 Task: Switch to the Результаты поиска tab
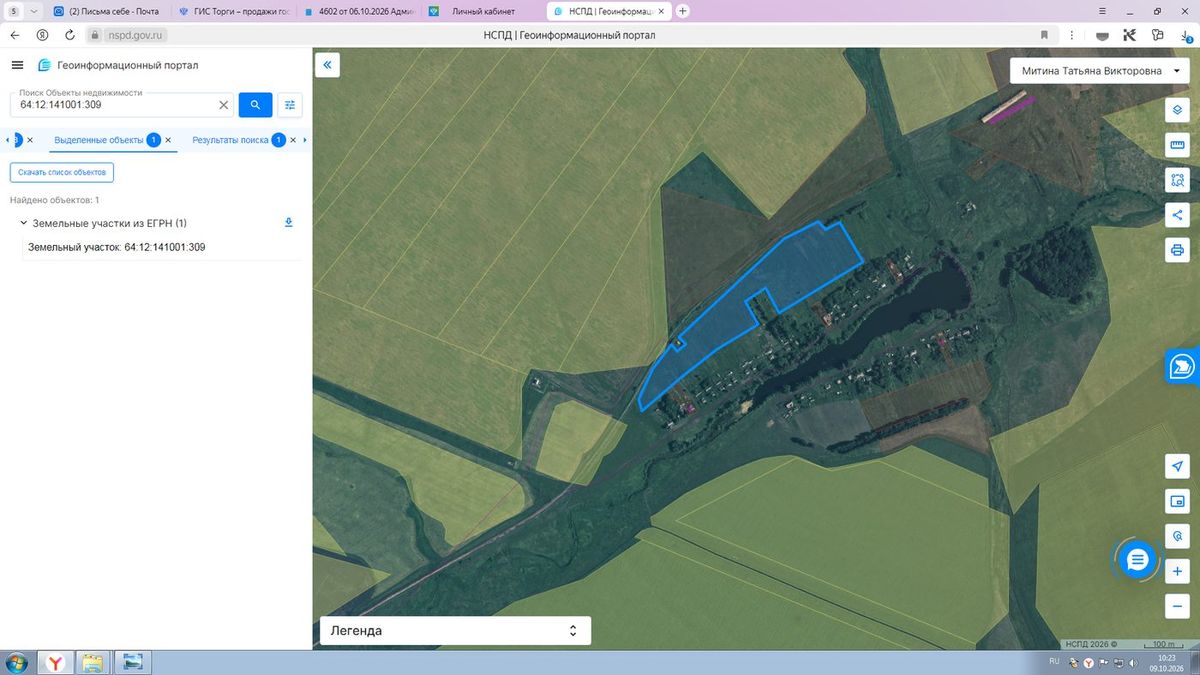230,140
